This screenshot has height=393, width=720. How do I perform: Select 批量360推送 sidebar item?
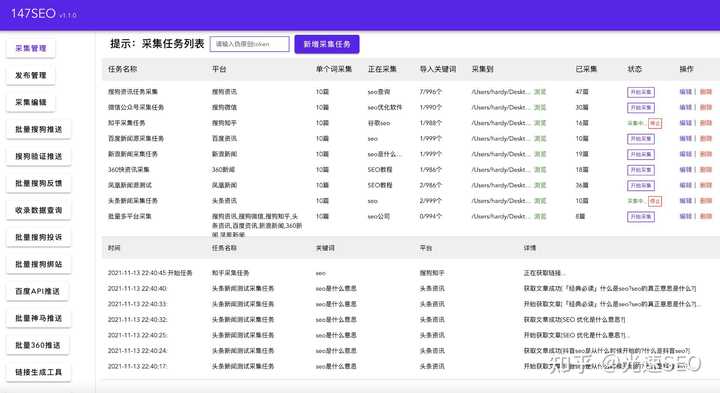pyautogui.click(x=38, y=345)
